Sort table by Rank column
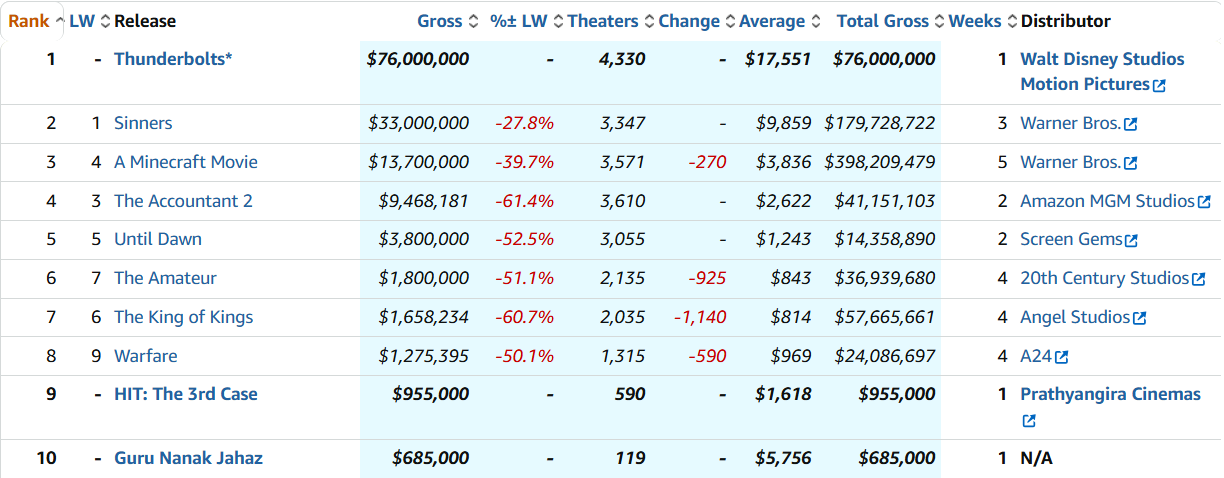 tap(29, 21)
